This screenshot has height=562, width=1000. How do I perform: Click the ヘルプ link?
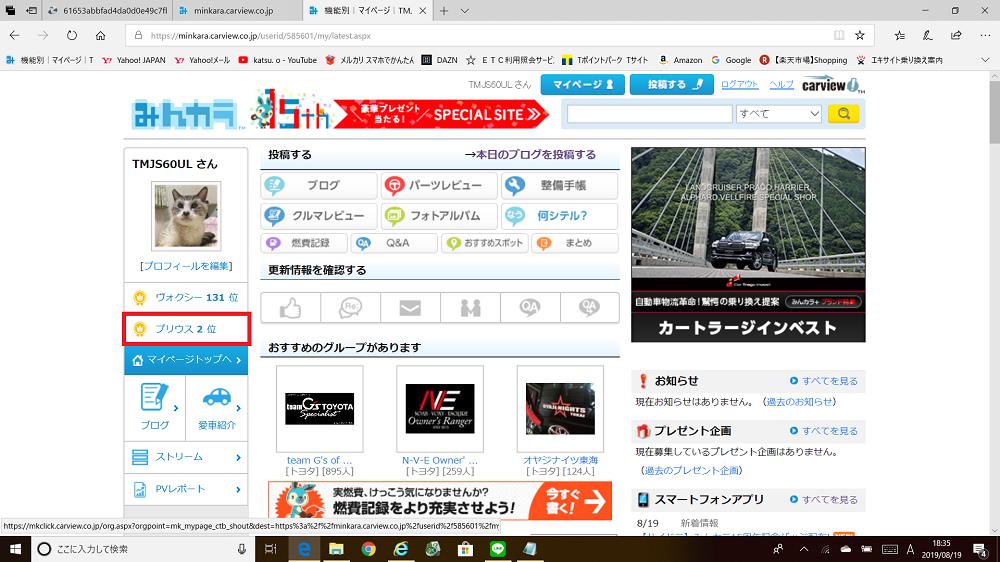tap(781, 84)
